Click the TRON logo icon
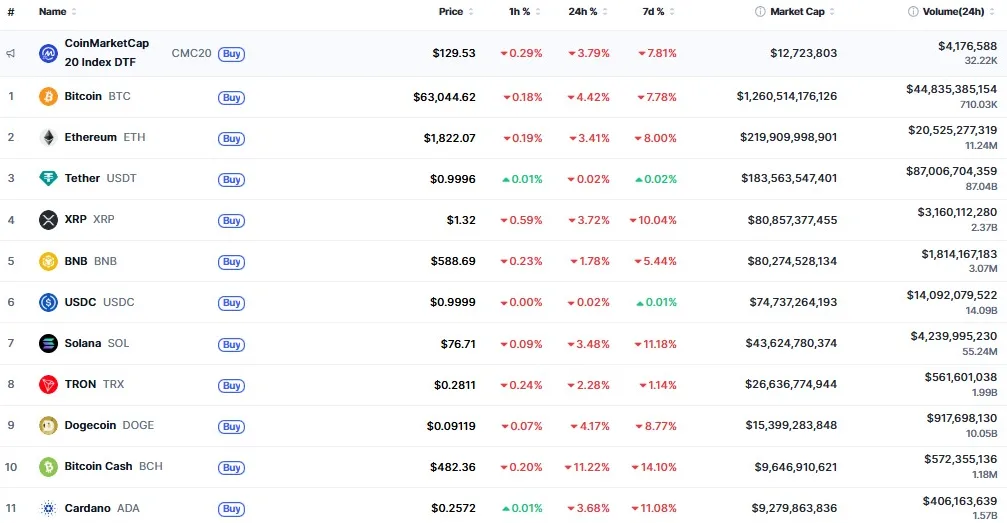 click(48, 384)
